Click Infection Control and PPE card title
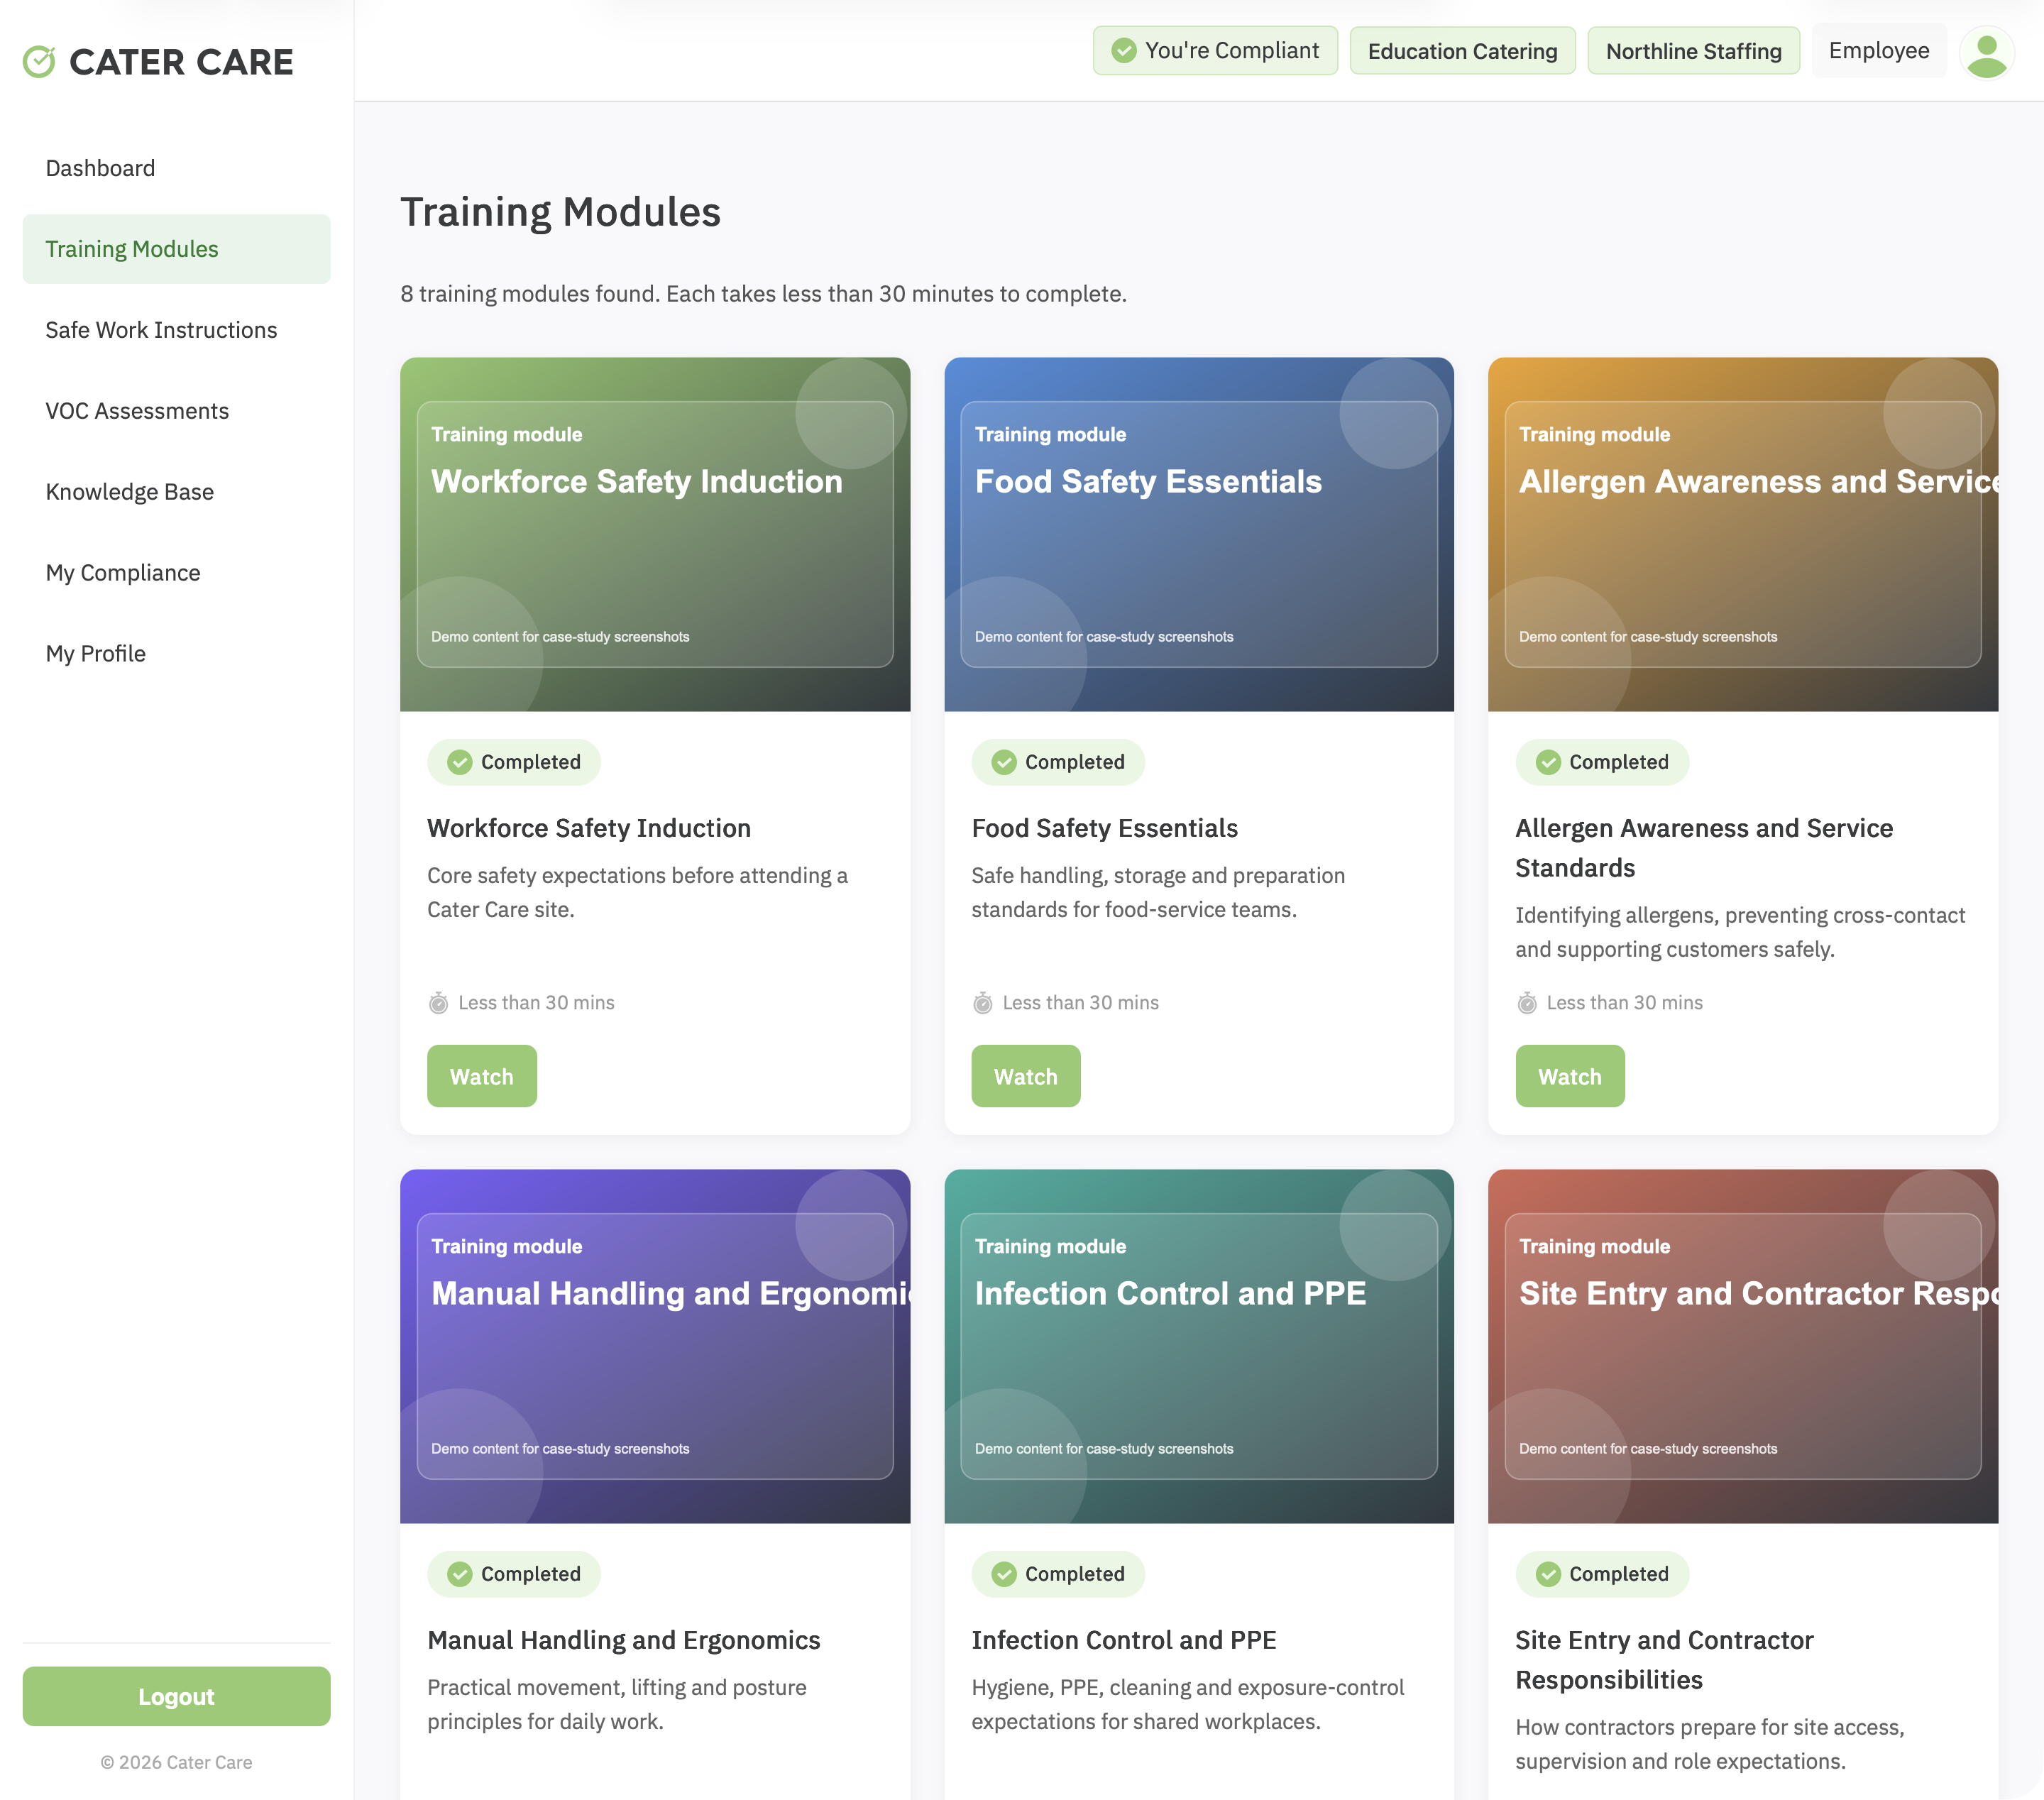Image resolution: width=2044 pixels, height=1800 pixels. point(1123,1640)
